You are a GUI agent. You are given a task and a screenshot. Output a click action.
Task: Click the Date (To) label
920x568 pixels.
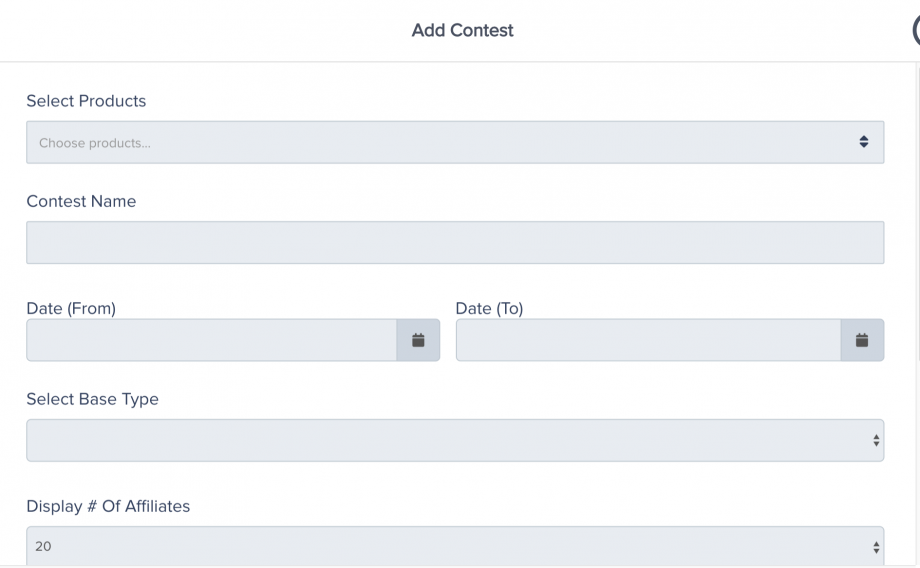(489, 309)
